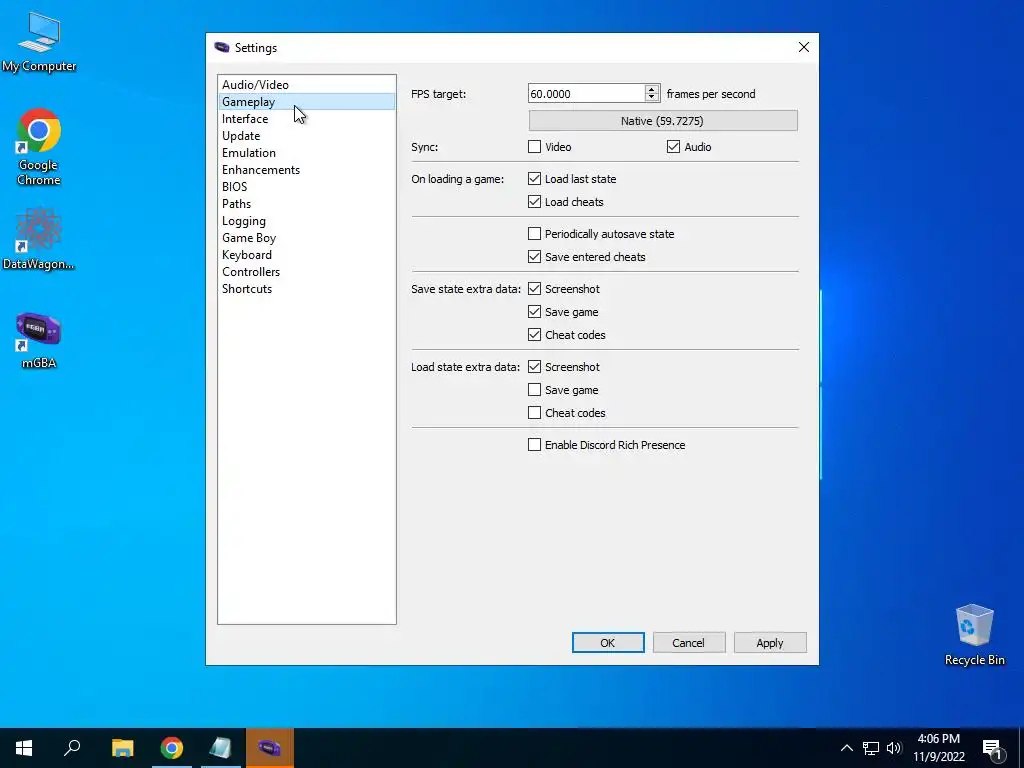The width and height of the screenshot is (1024, 768).
Task: Decrease FPS target with down arrow
Action: click(652, 98)
